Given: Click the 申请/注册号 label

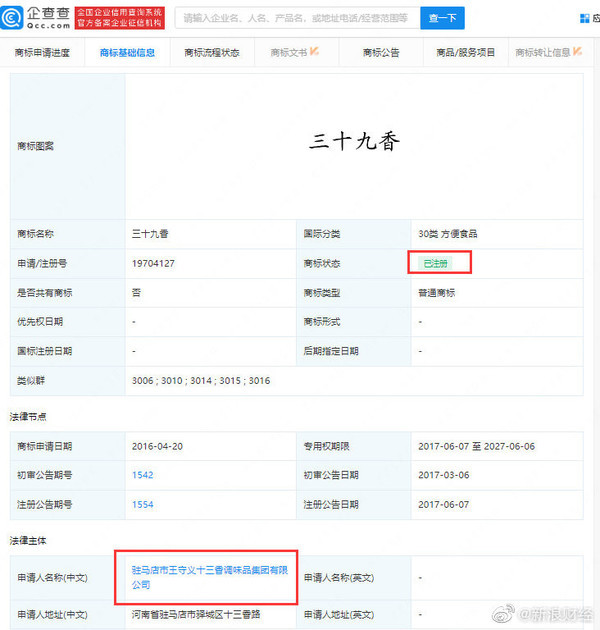Looking at the screenshot, I should click(42, 264).
